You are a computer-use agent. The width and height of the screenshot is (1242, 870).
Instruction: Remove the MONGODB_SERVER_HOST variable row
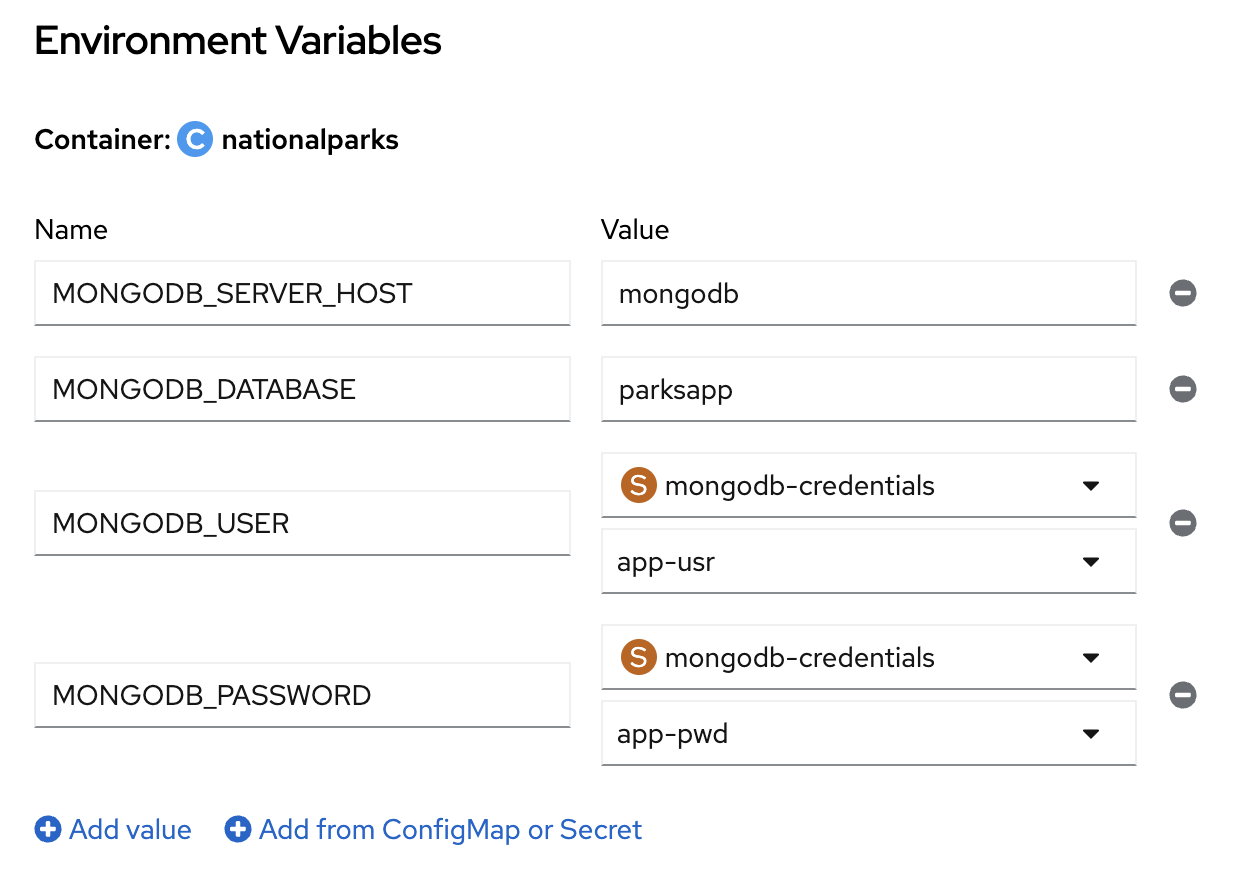(x=1183, y=293)
